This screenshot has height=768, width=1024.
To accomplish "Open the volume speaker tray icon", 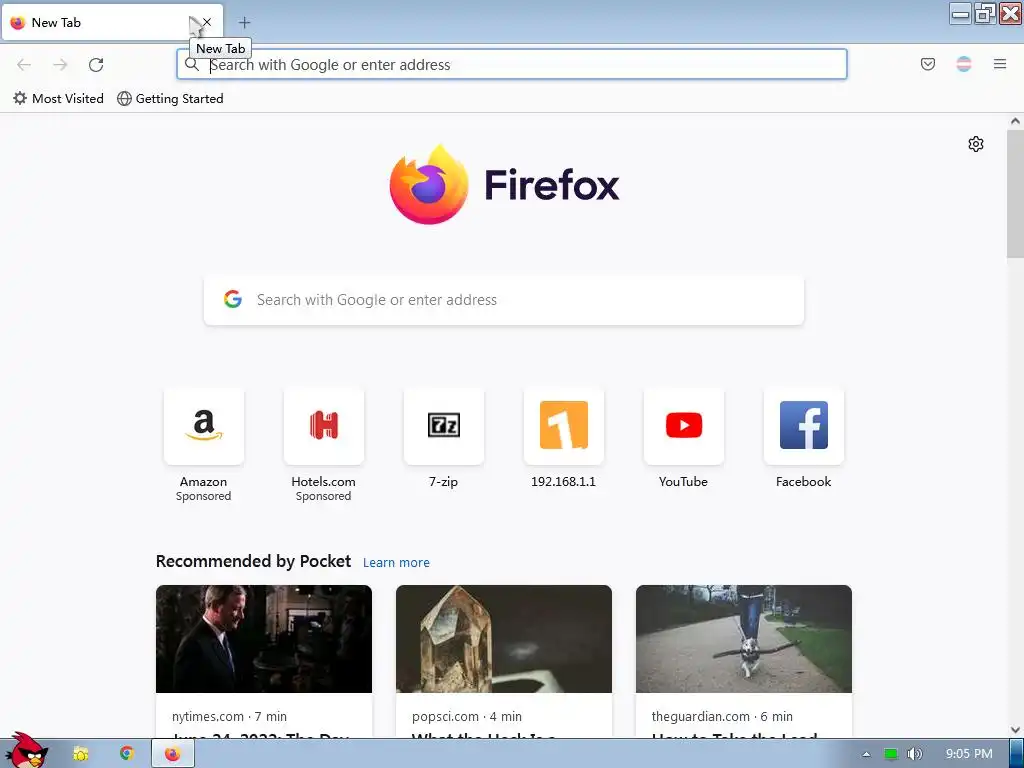I will coord(915,754).
